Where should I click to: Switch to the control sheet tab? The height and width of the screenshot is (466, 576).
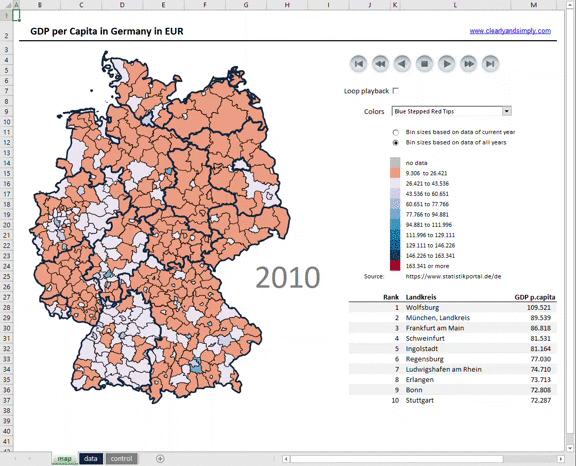[121, 458]
